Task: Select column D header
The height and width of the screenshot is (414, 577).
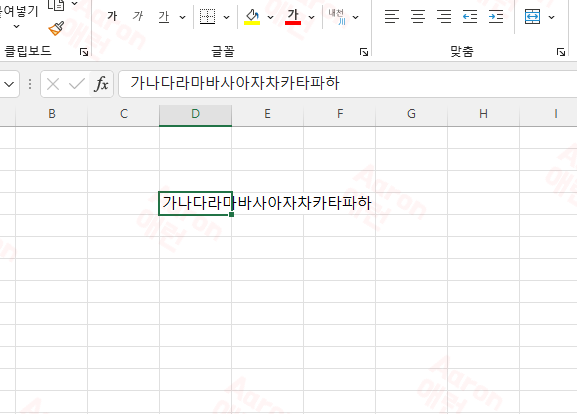Action: 195,114
